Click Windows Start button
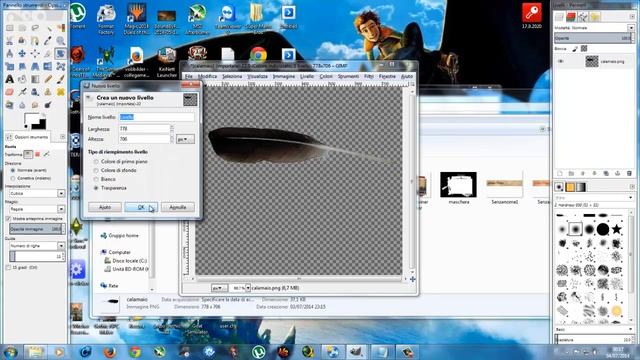640x360 pixels. click(10, 352)
